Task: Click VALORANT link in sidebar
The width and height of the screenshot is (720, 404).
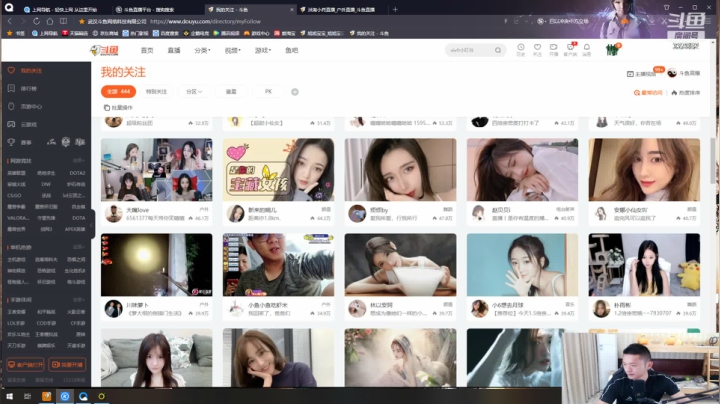Action: pos(18,218)
